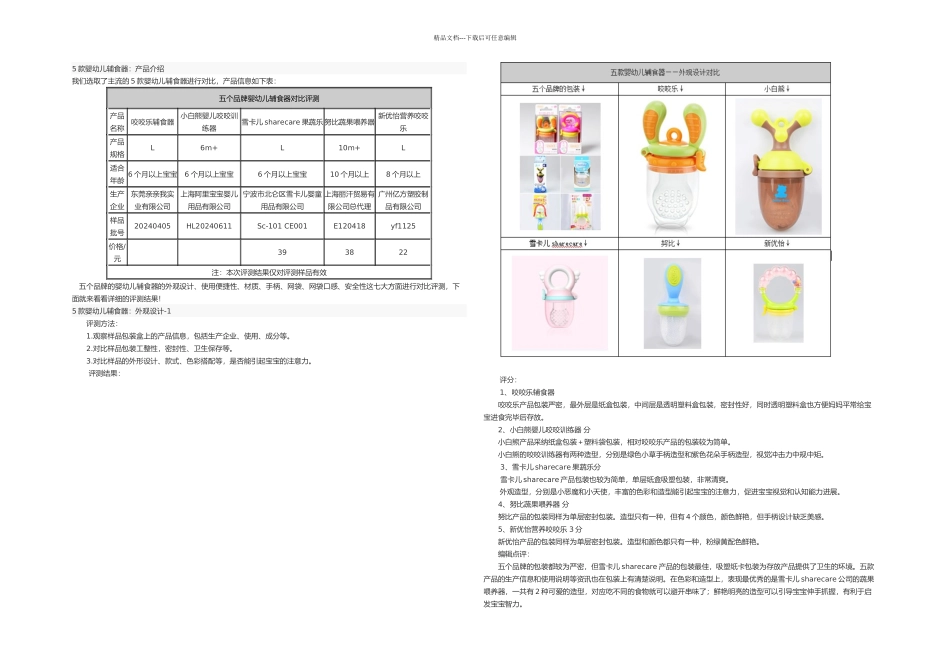Click the 产品规格 row header

pos(117,148)
